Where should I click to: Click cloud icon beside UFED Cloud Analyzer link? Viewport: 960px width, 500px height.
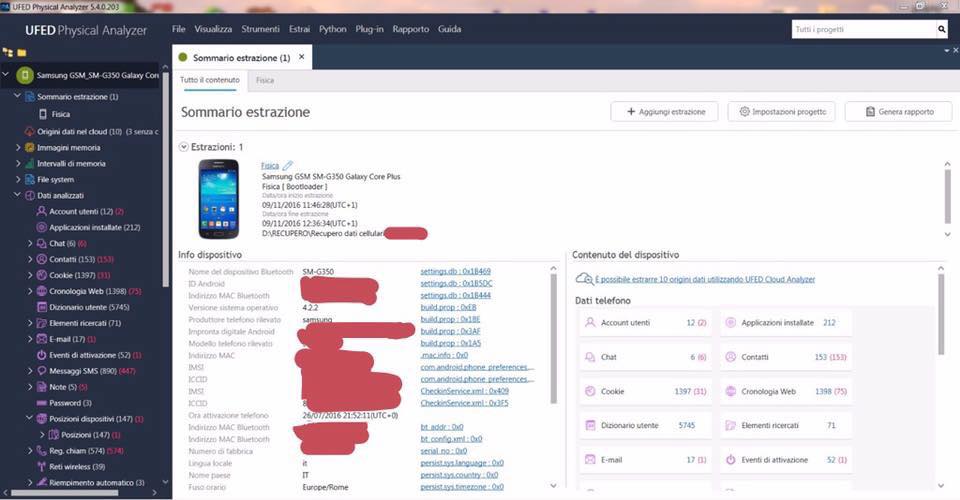point(584,279)
